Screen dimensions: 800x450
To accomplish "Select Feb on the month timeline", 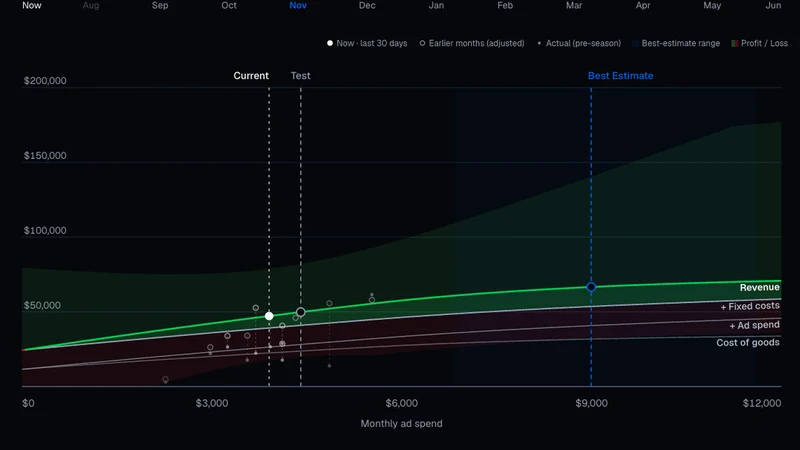I will [505, 6].
